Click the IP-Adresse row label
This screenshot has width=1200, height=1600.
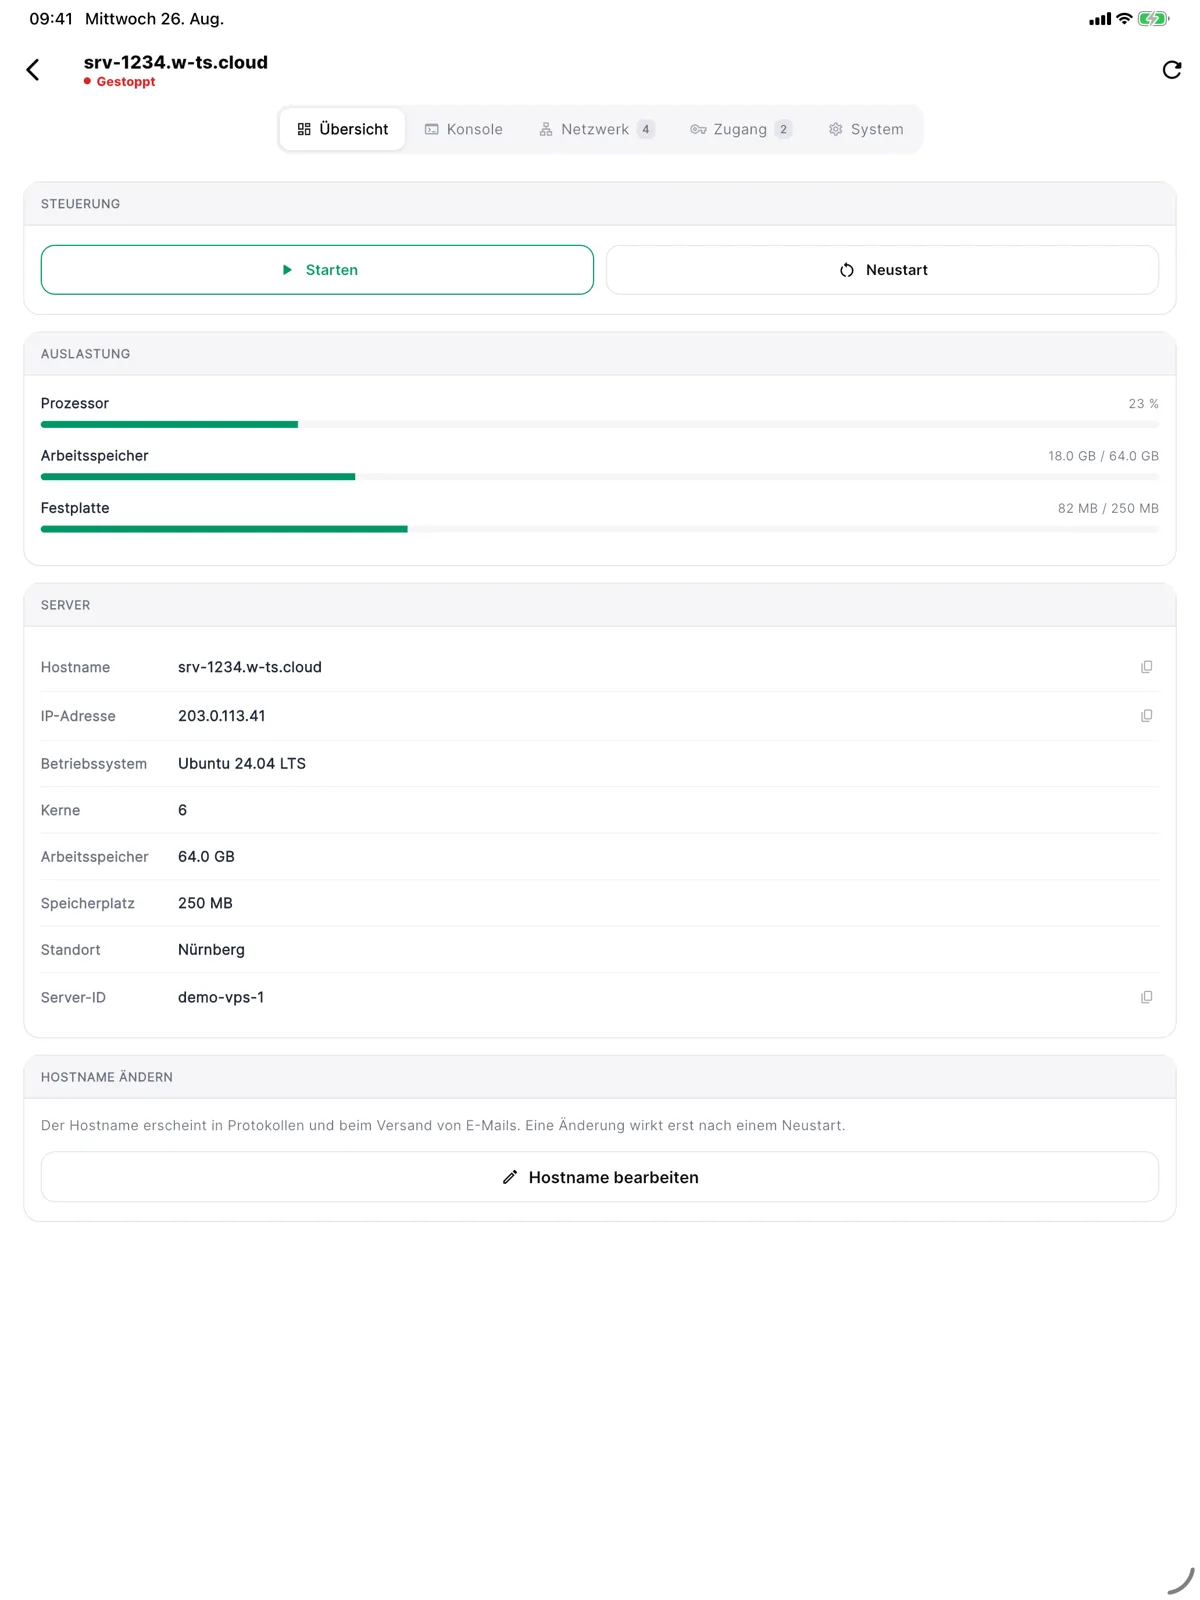coord(78,716)
